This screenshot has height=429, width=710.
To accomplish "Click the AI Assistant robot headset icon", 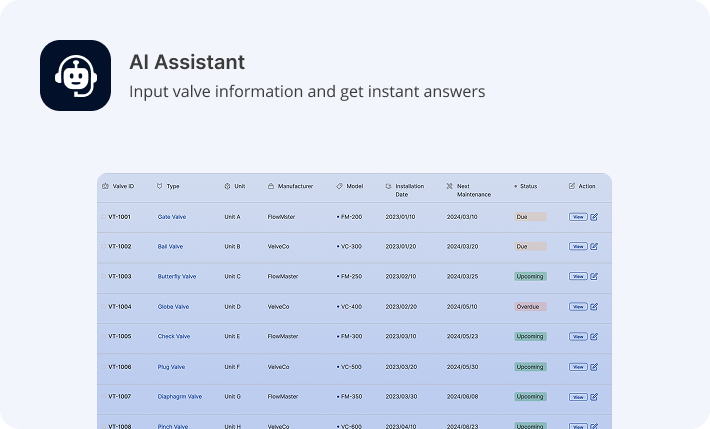I will (x=75, y=75).
